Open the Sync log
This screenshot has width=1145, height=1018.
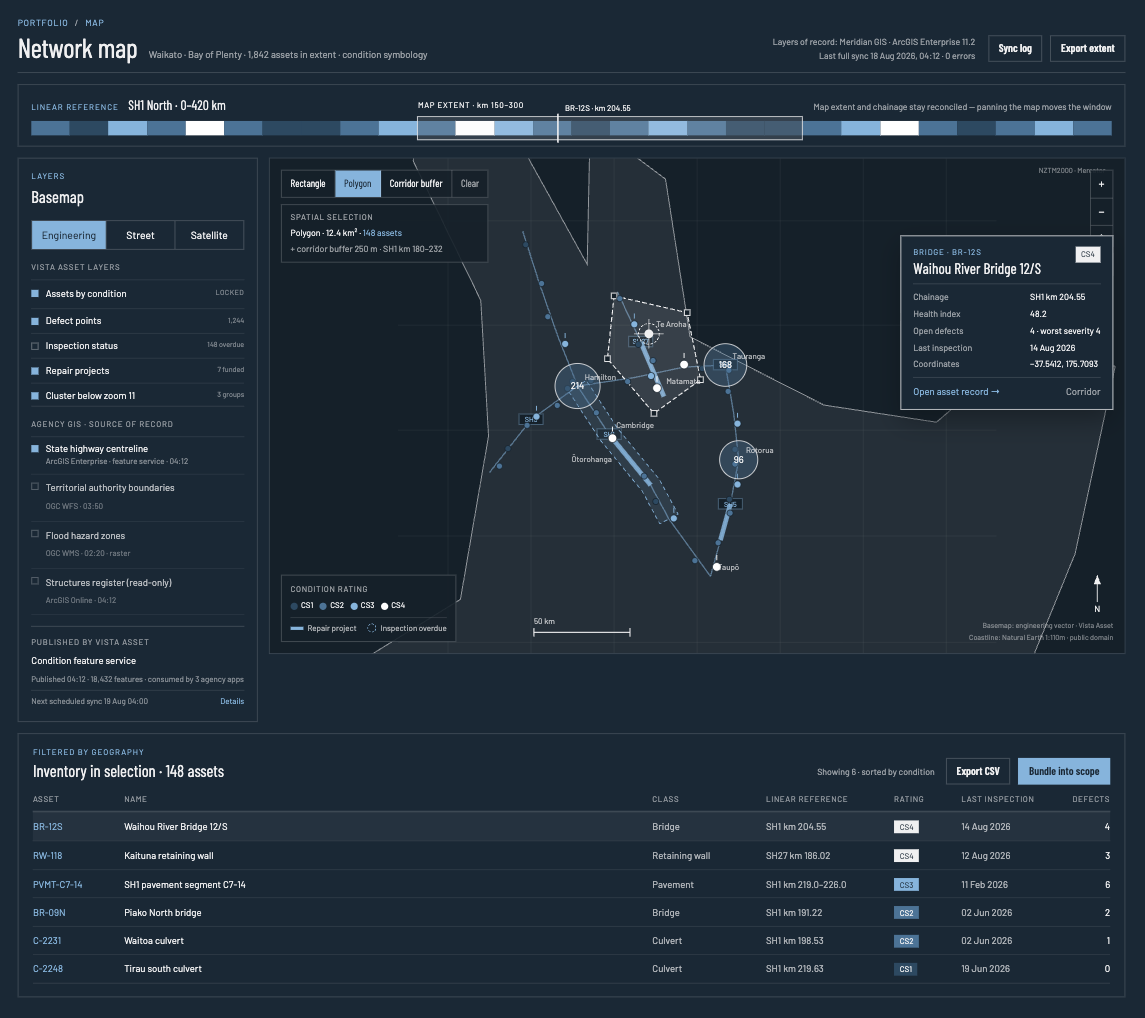tap(1014, 49)
